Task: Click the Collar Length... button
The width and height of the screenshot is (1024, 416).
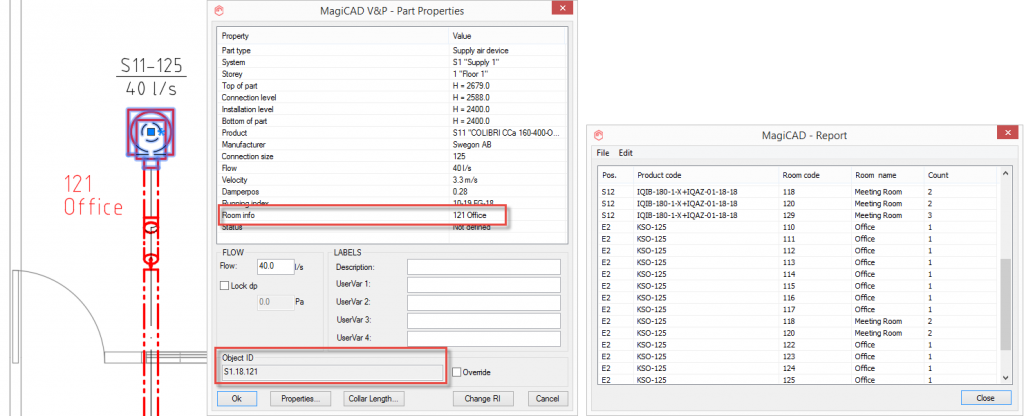Action: [374, 398]
